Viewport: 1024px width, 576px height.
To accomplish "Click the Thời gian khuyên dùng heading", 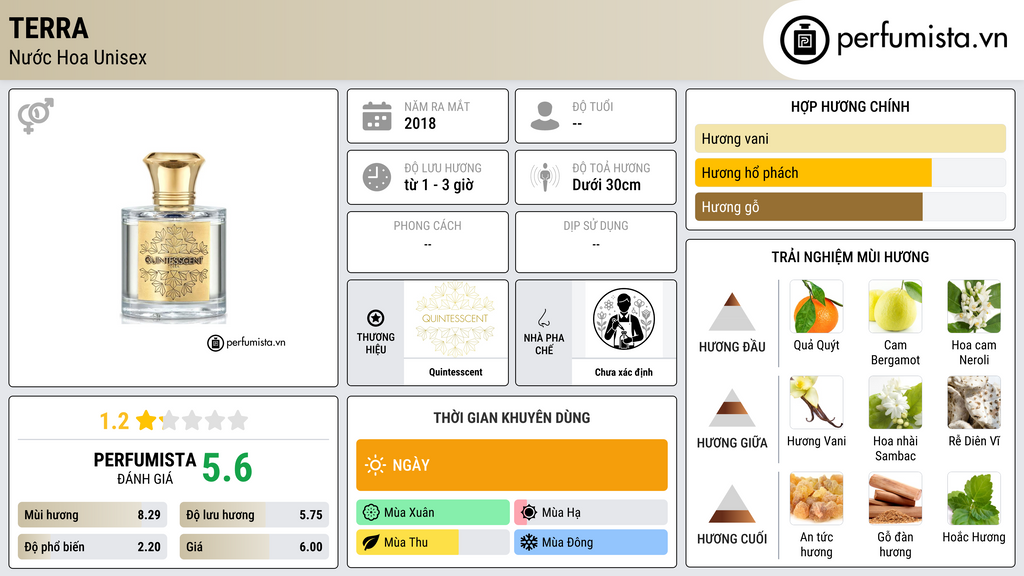I will click(512, 418).
